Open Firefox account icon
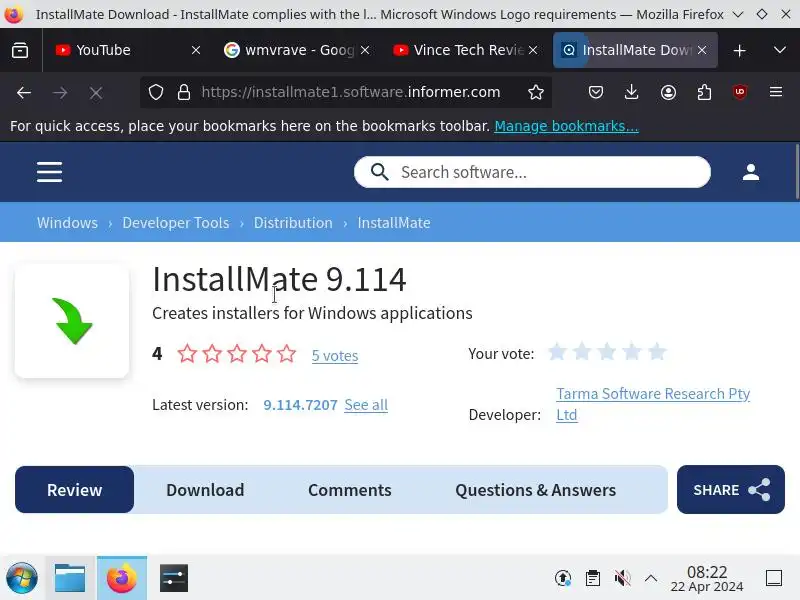The image size is (800, 600). (x=668, y=92)
